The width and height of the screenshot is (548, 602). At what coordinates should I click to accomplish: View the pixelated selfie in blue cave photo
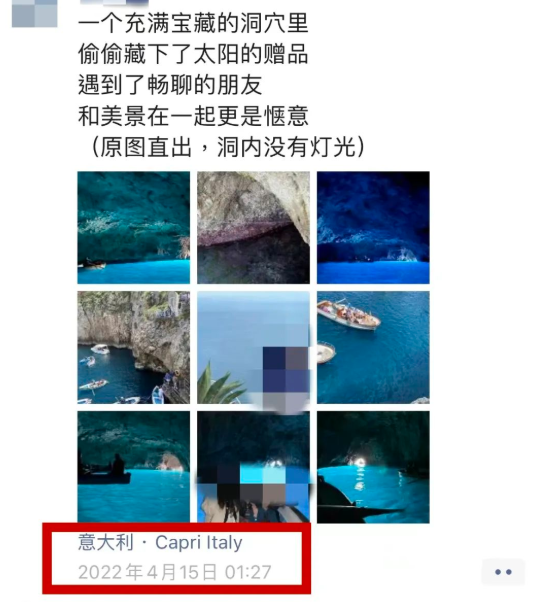[x=253, y=467]
